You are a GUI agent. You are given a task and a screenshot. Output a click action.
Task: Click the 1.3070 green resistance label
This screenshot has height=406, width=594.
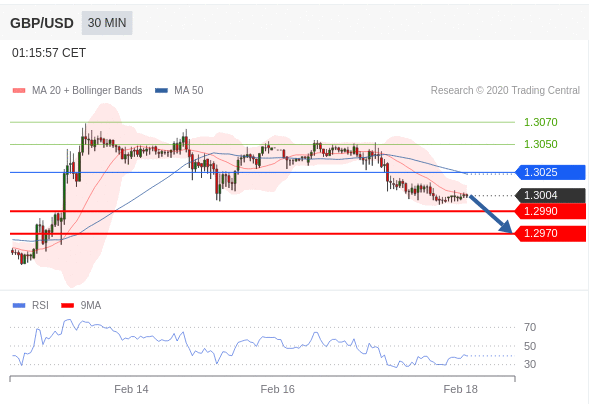541,122
